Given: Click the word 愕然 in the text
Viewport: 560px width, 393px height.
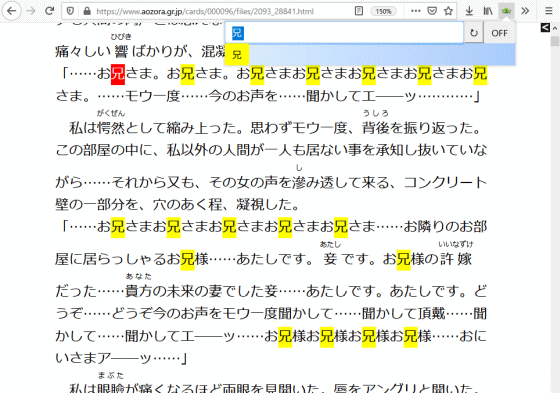Looking at the screenshot, I should [111, 128].
